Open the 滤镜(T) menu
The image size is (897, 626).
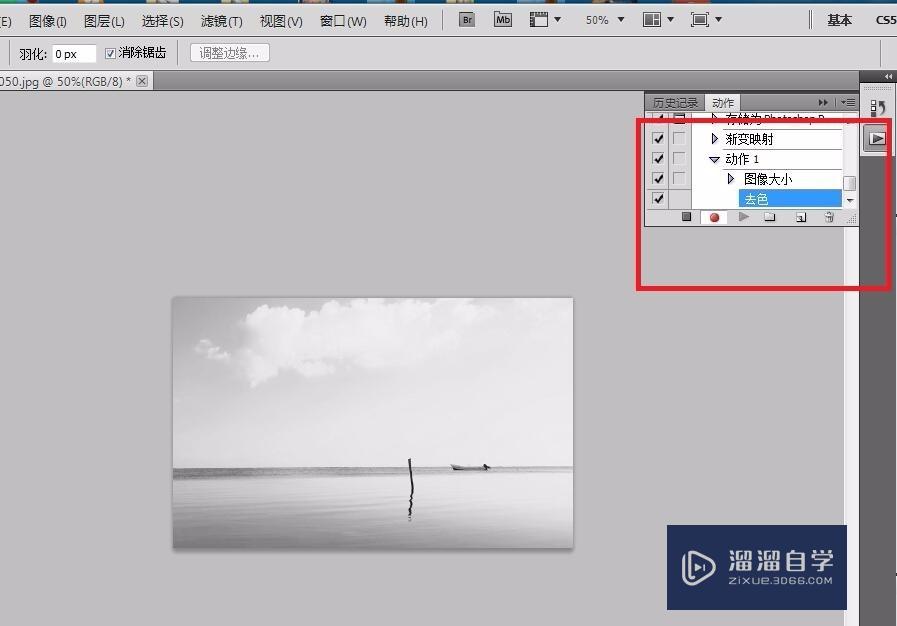[x=221, y=21]
